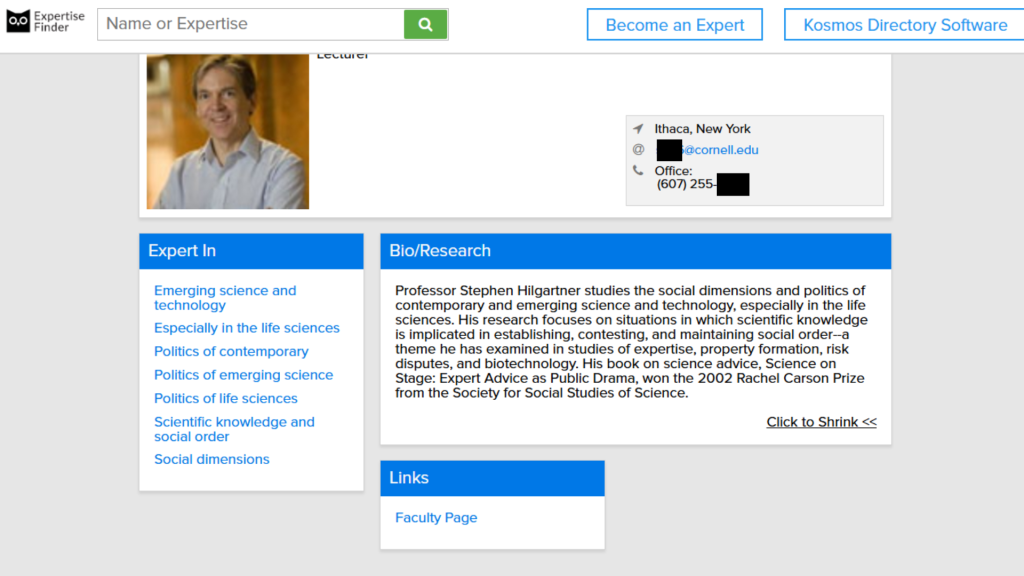The width and height of the screenshot is (1024, 576).
Task: Focus the Name or Expertise search field
Action: pyautogui.click(x=251, y=24)
